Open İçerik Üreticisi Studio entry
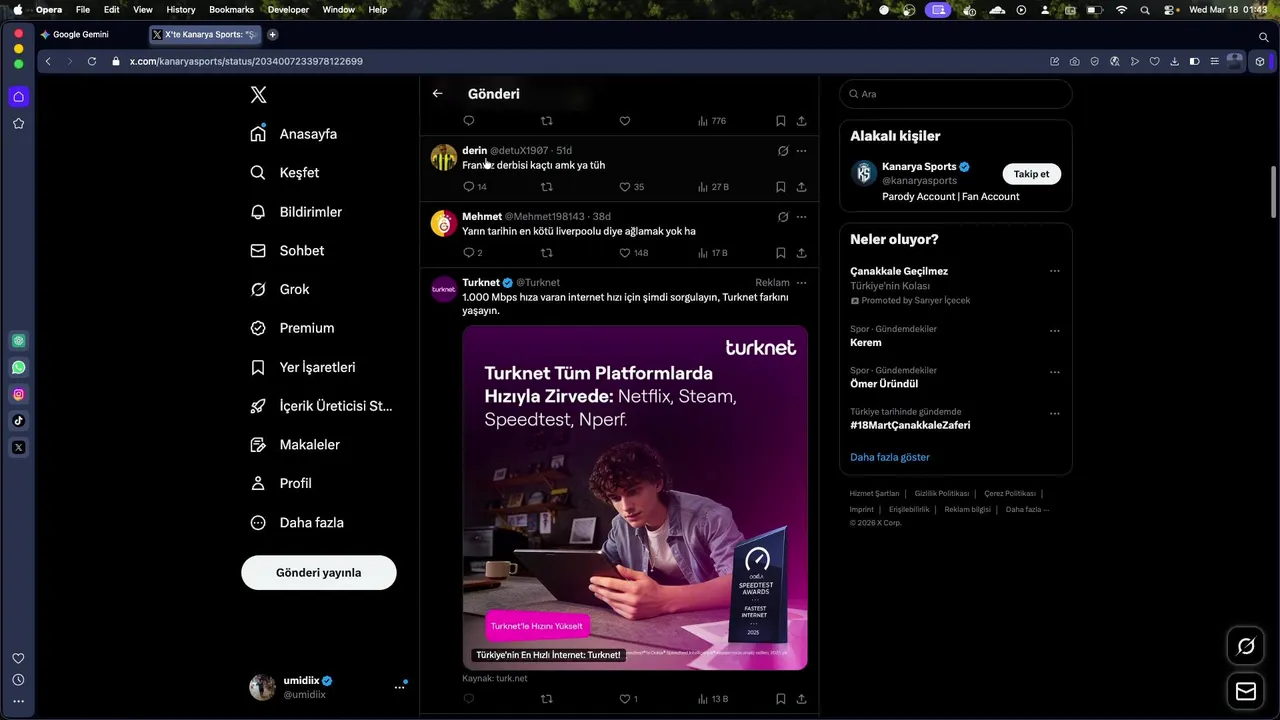The height and width of the screenshot is (720, 1280). (x=321, y=406)
